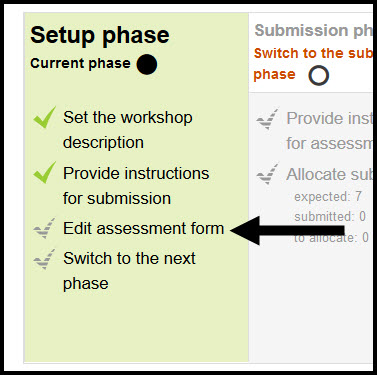The width and height of the screenshot is (377, 375).
Task: Click the empty circle to switch to submission phase
Action: (319, 76)
